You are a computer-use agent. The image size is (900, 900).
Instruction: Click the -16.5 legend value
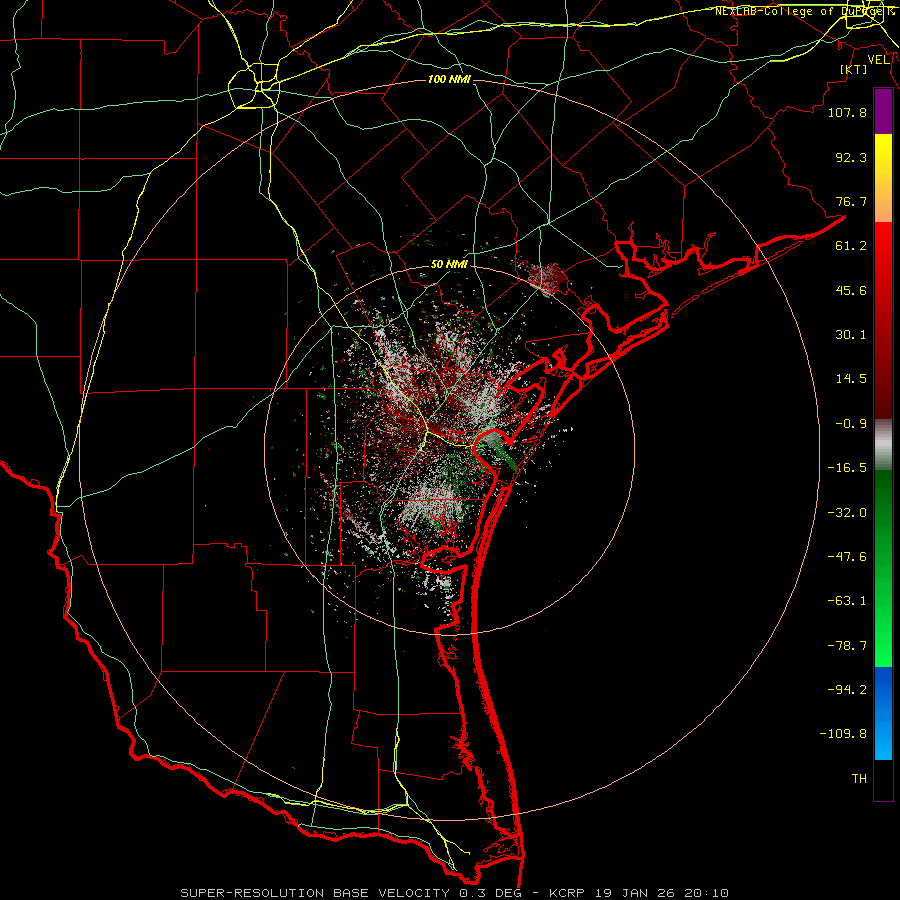point(847,468)
